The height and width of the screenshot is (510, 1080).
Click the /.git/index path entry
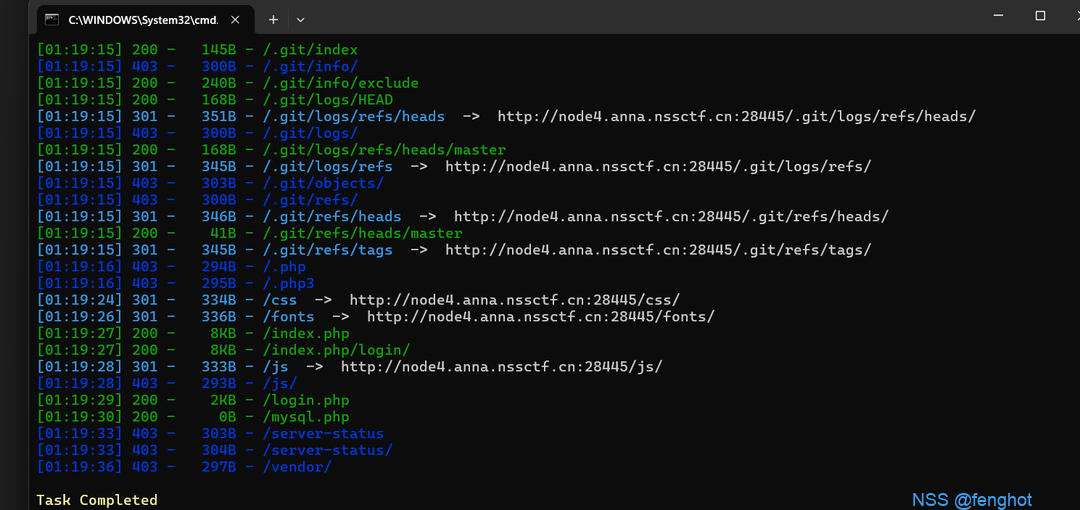pyautogui.click(x=310, y=50)
